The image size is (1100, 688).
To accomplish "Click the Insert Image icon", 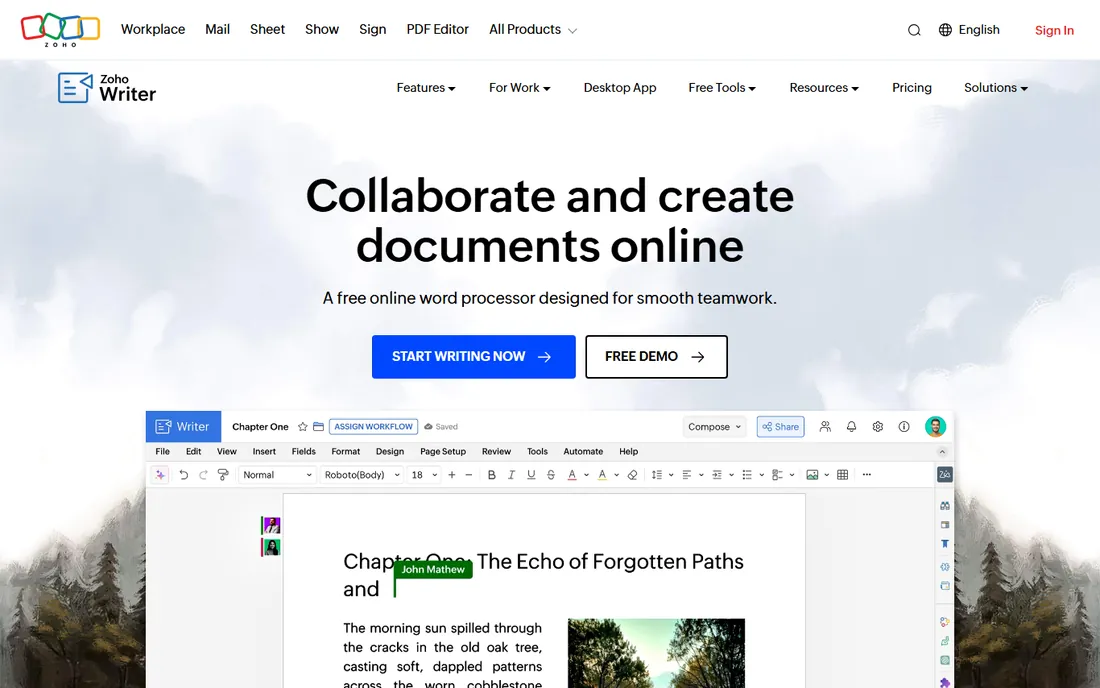I will click(x=812, y=475).
